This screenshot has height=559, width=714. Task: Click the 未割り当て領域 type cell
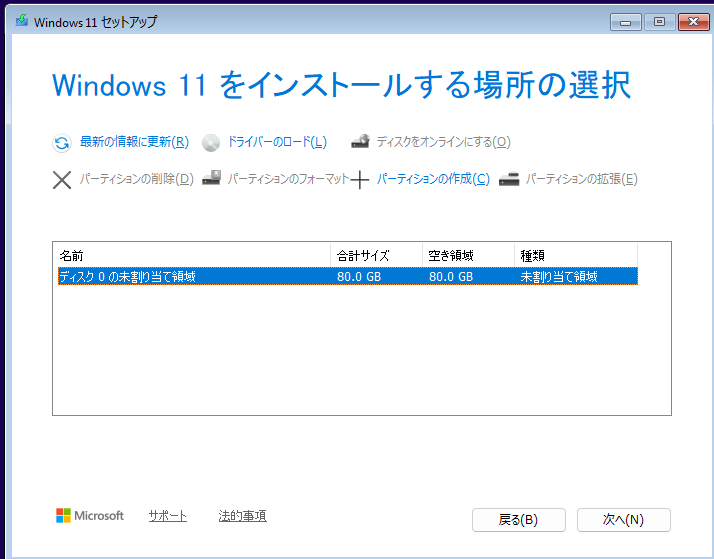point(559,277)
